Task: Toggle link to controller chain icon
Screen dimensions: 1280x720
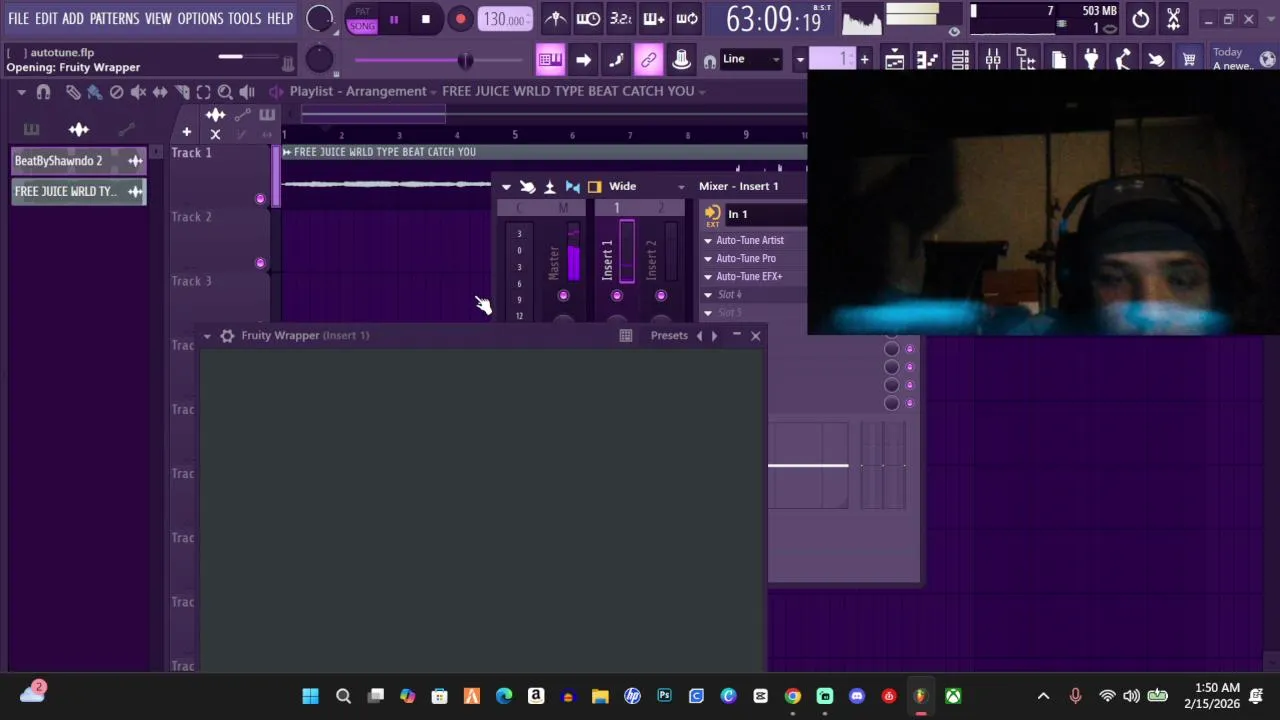Action: coord(649,60)
